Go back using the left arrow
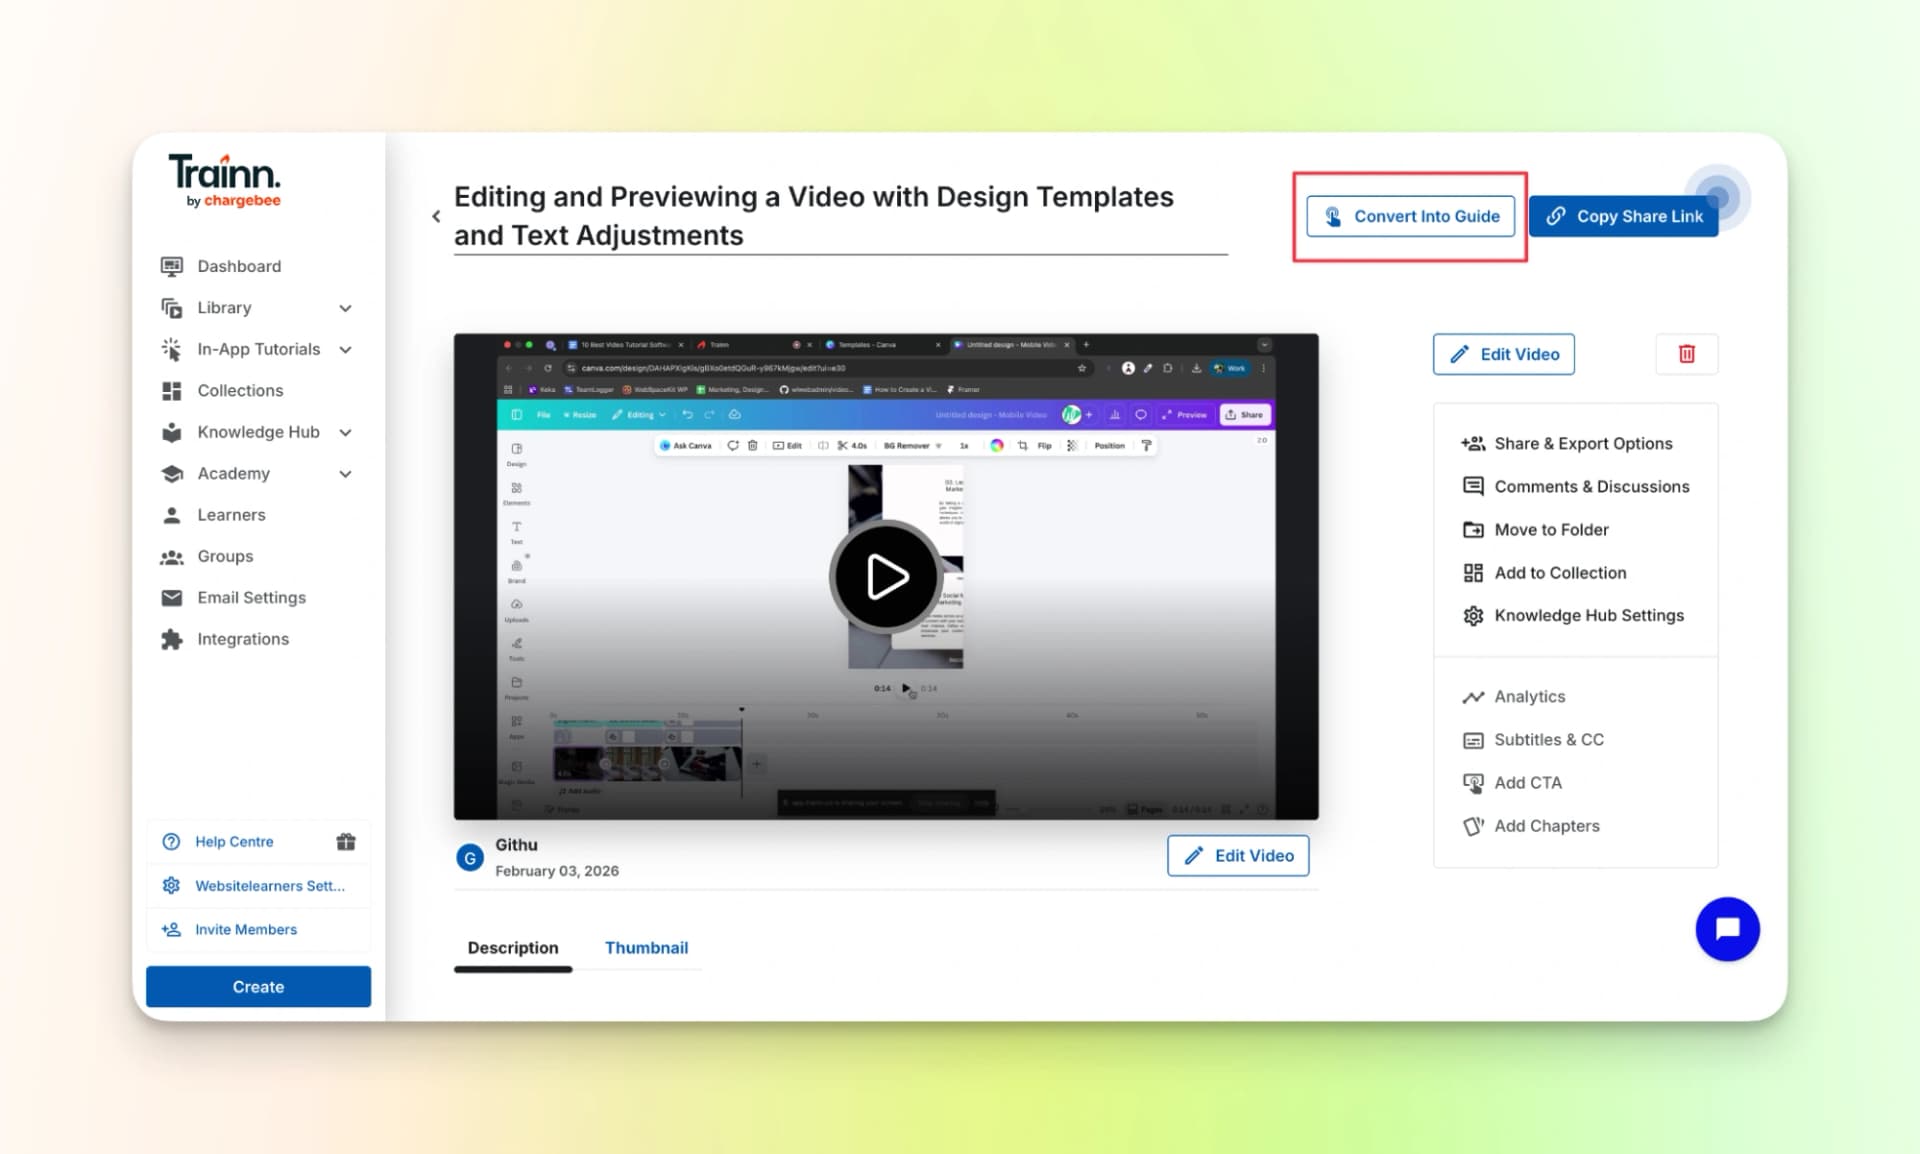The width and height of the screenshot is (1920, 1154). tap(436, 216)
